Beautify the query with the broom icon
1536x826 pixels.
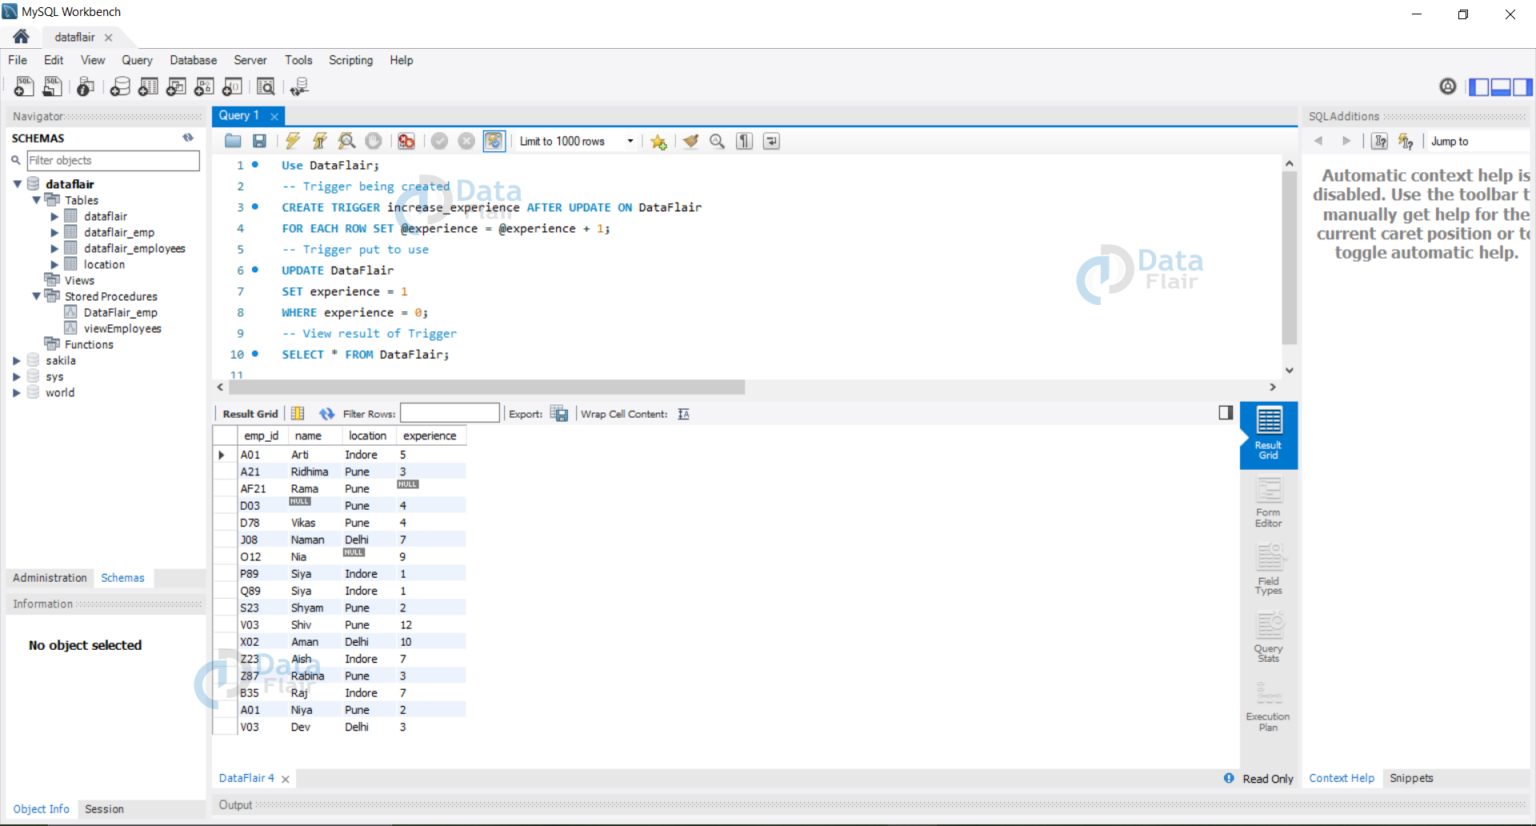690,141
